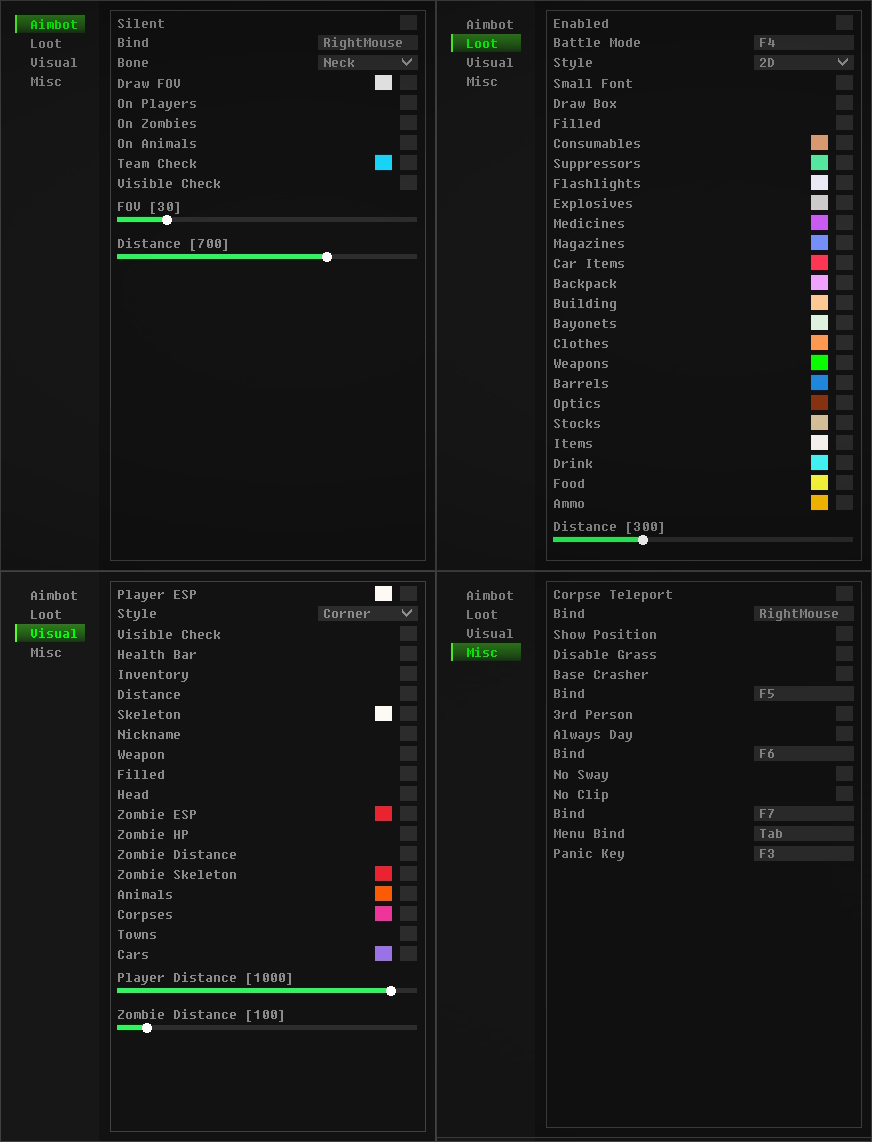Image resolution: width=872 pixels, height=1142 pixels.
Task: Tick the Corpse Teleport checkbox
Action: click(x=844, y=594)
